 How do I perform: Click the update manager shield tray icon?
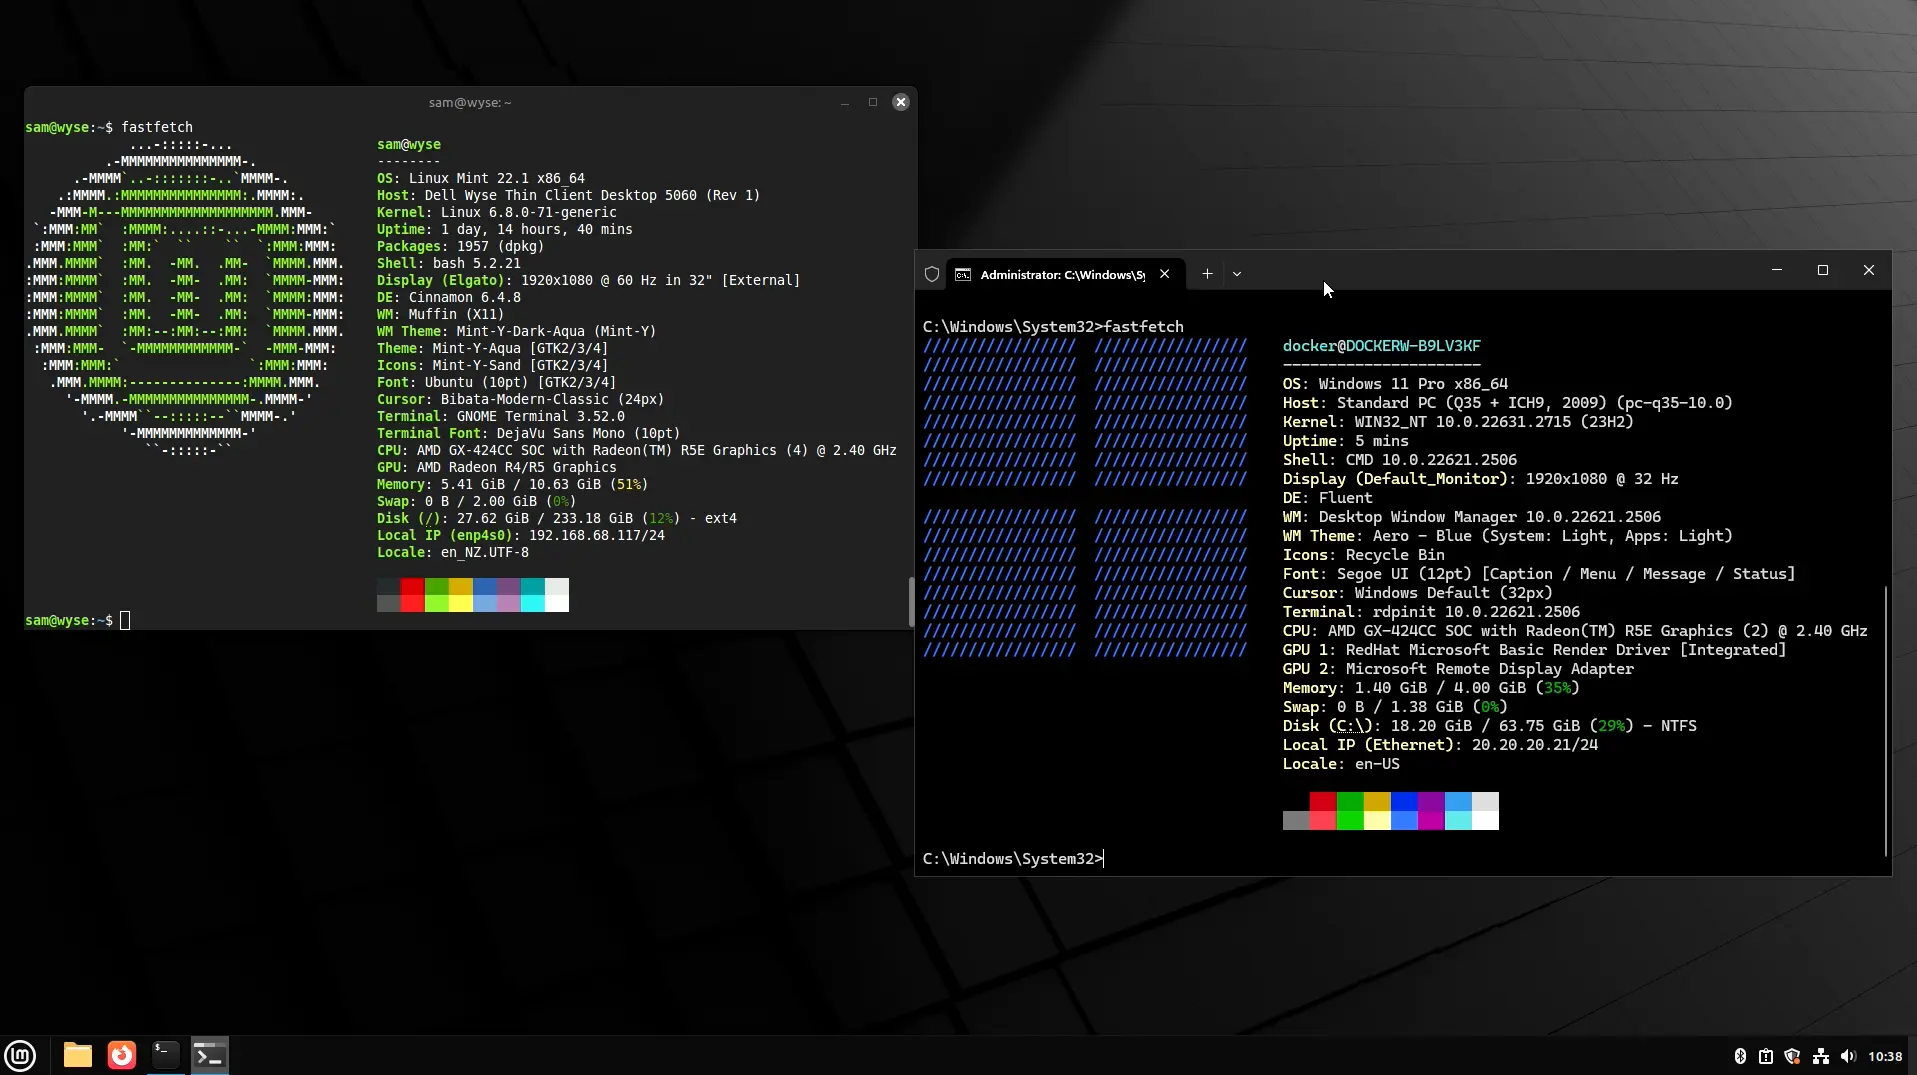point(1792,1056)
